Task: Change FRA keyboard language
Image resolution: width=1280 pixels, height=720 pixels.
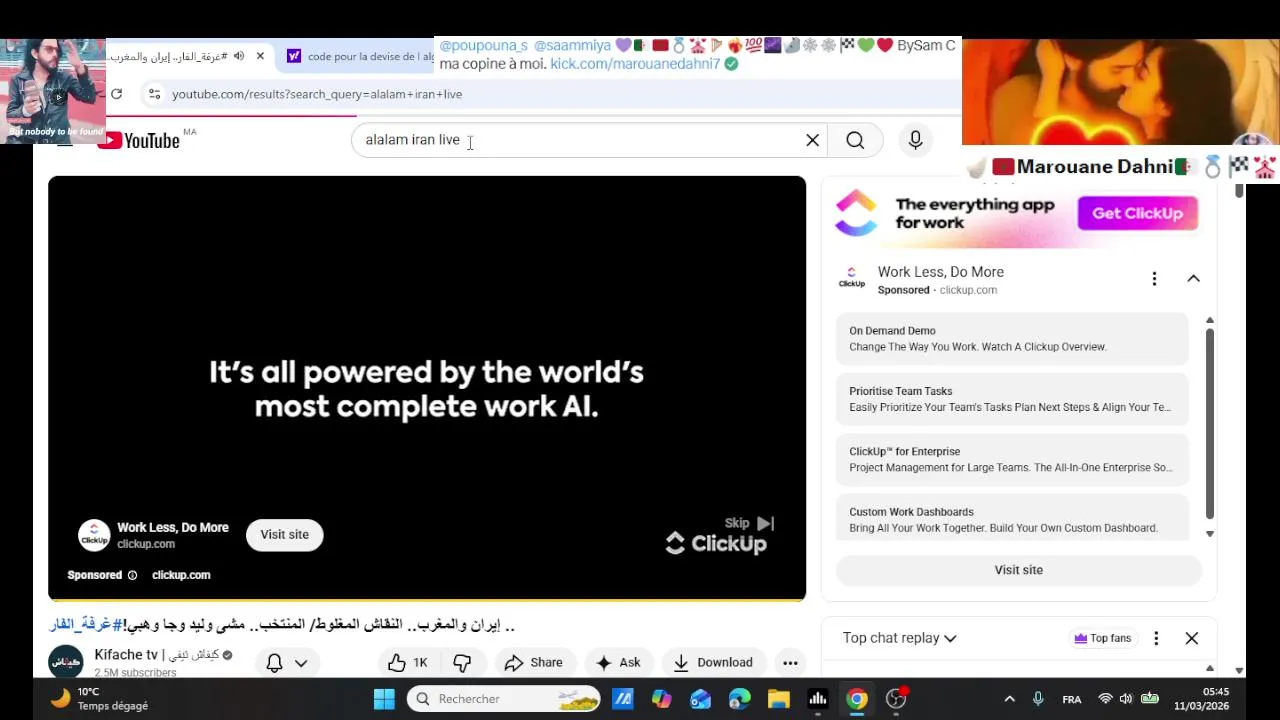Action: [1072, 699]
